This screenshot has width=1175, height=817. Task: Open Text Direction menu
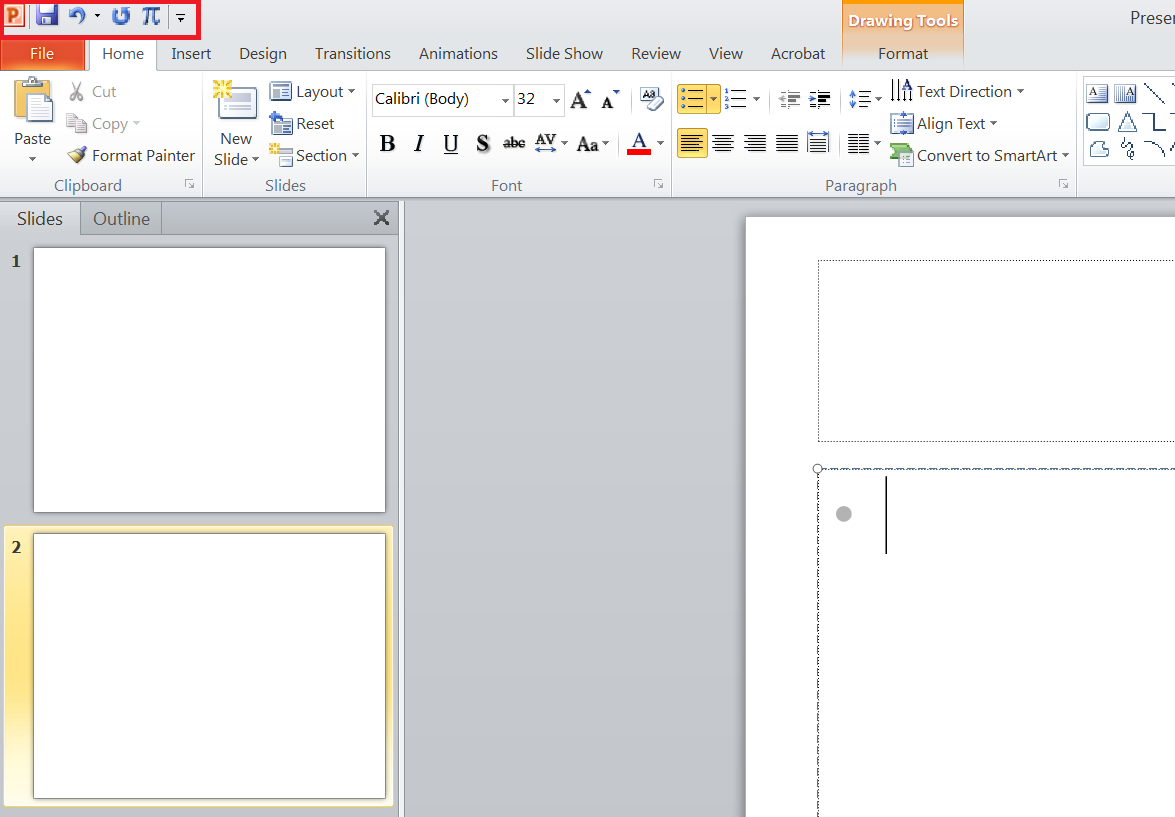[x=957, y=91]
